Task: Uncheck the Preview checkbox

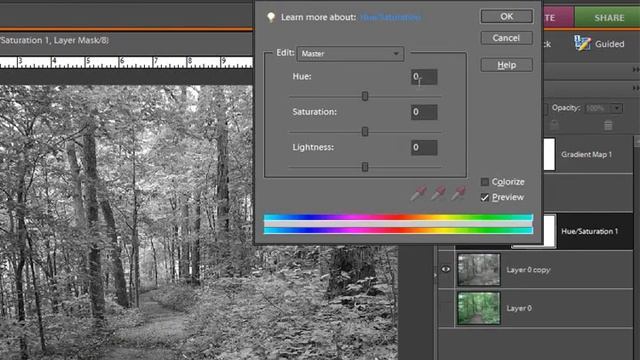Action: click(484, 198)
